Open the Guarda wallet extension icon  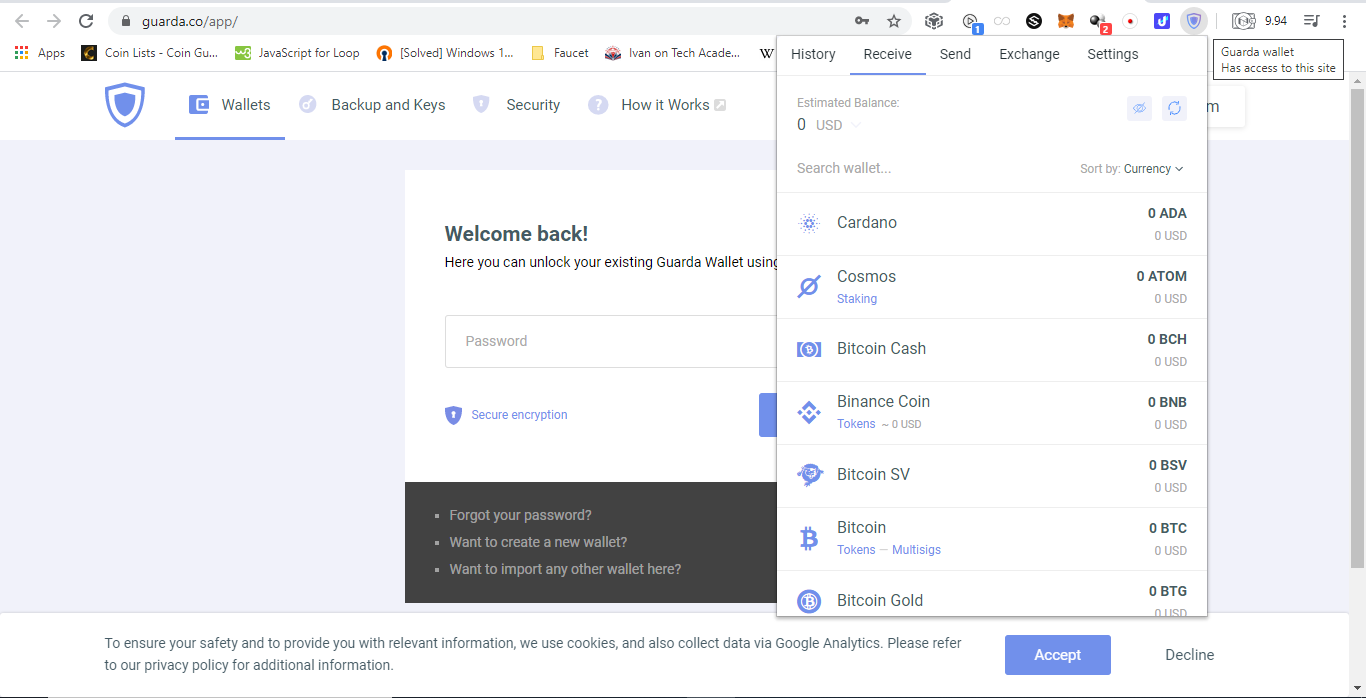coord(1193,21)
